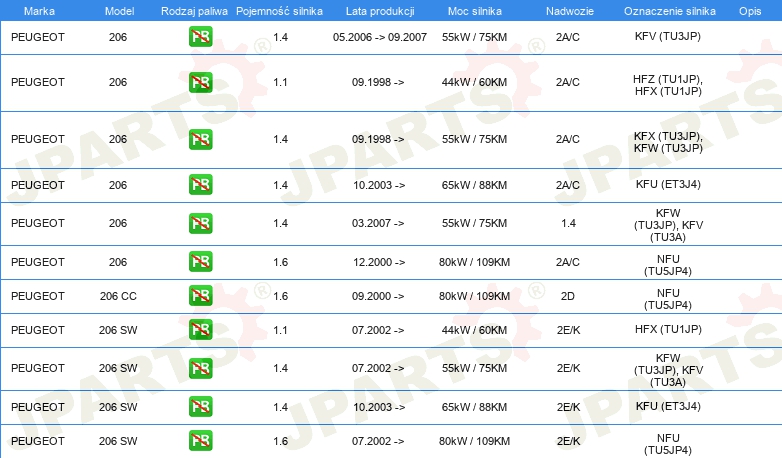The width and height of the screenshot is (782, 458).
Task: Click KFW (TU3JP), KFV (TU3A) in 206 SW row
Action: 668,370
